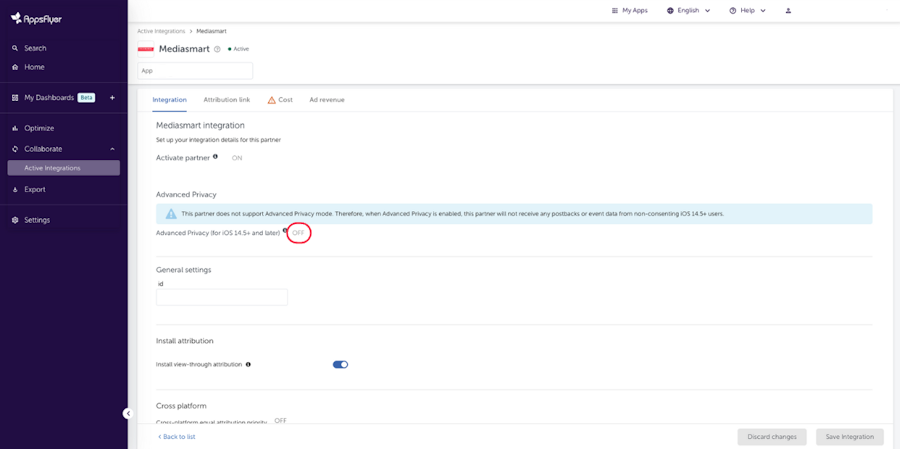Viewport: 900px width, 449px height.
Task: Click the AppsFlyer logo
Action: (36, 19)
